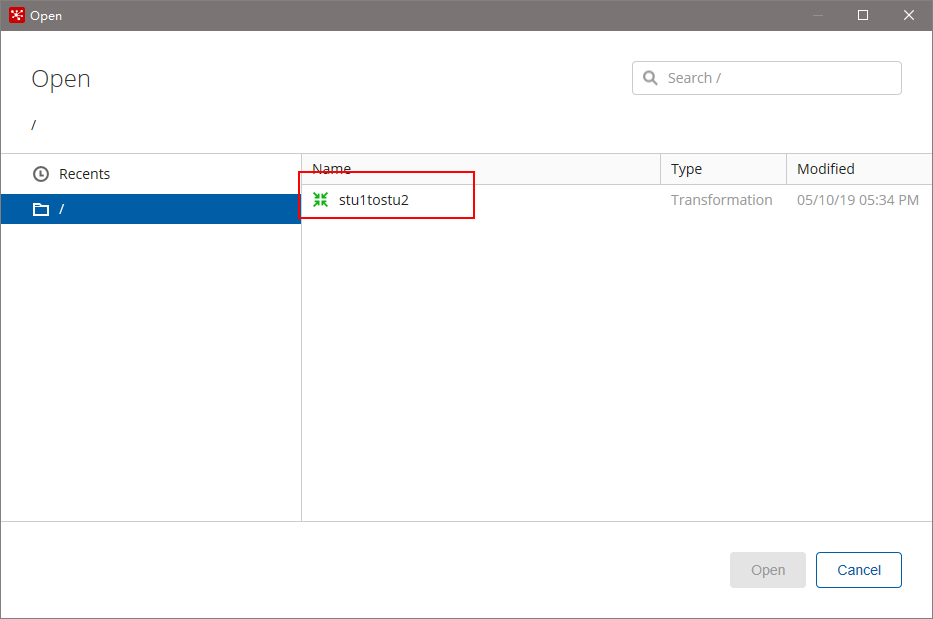Minimize the Open dialog window

(x=818, y=15)
